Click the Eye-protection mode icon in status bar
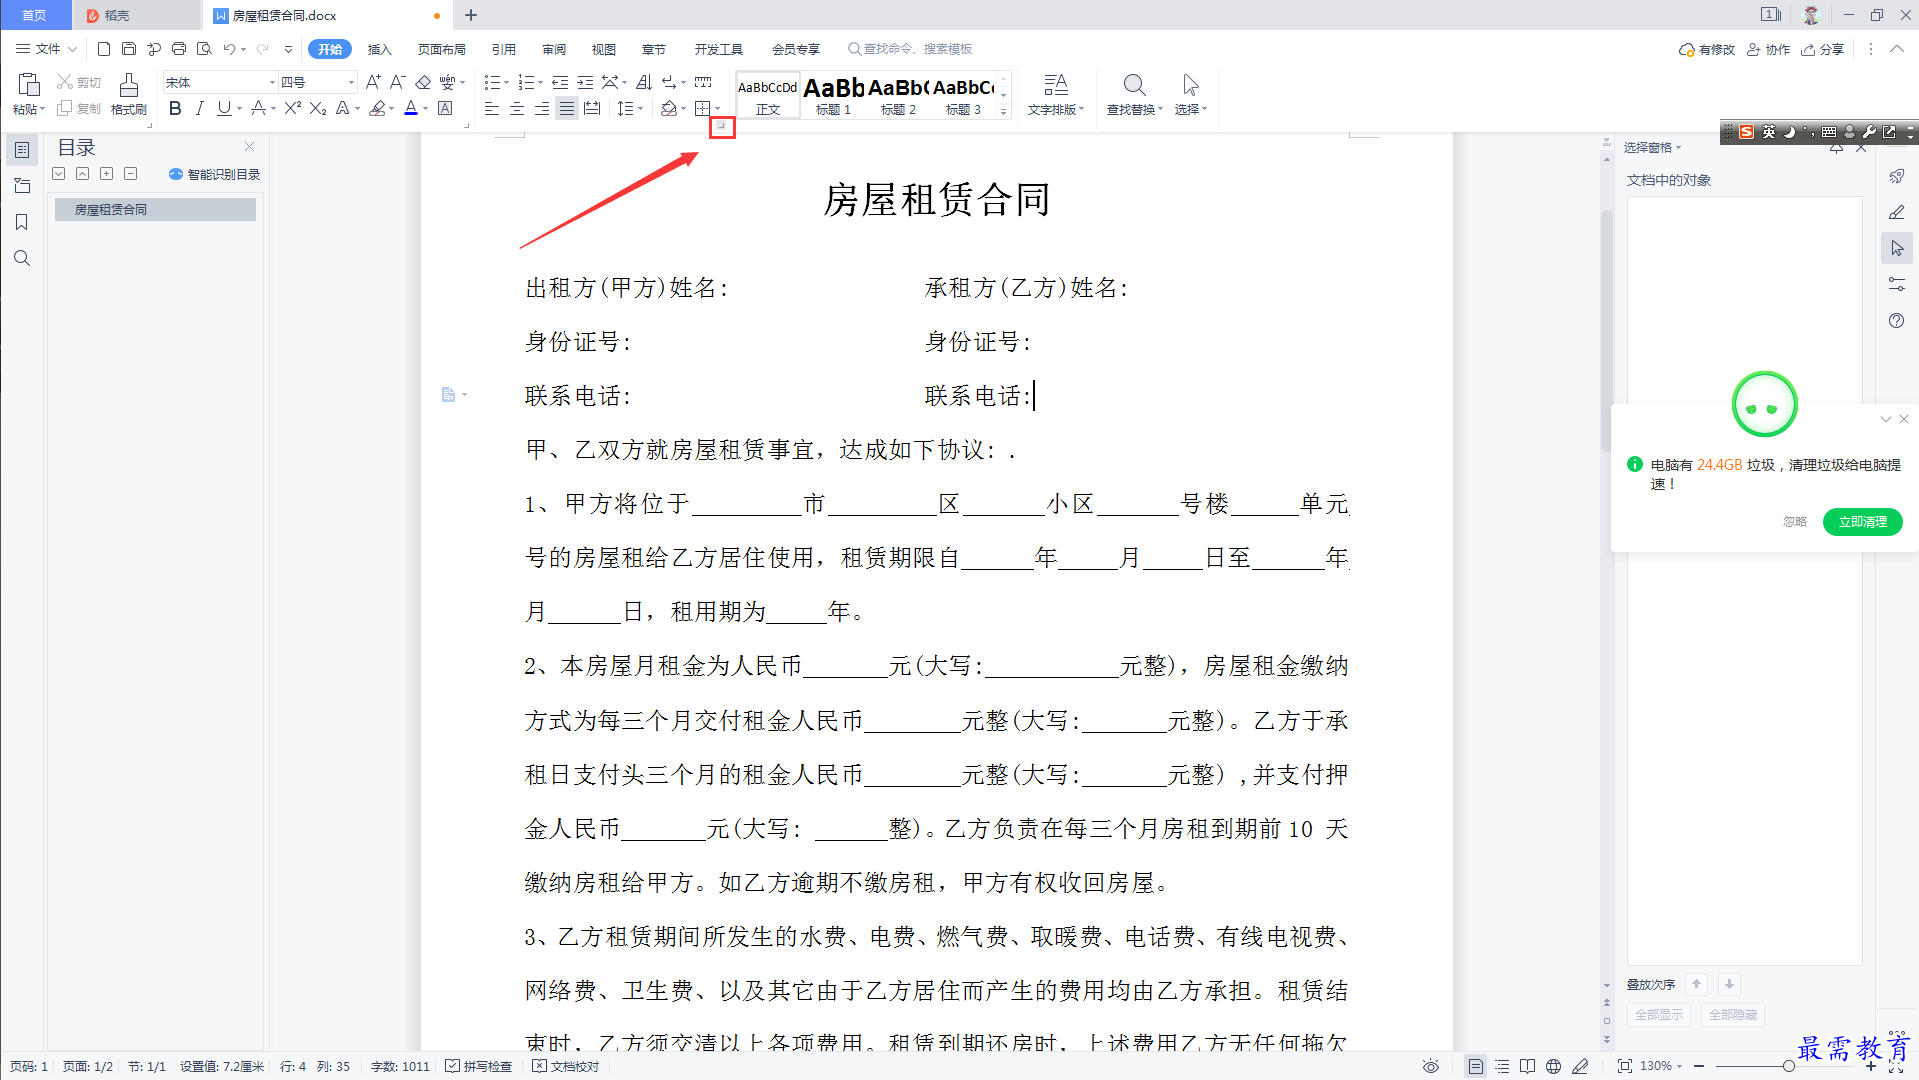This screenshot has height=1080, width=1919. pyautogui.click(x=1431, y=1066)
